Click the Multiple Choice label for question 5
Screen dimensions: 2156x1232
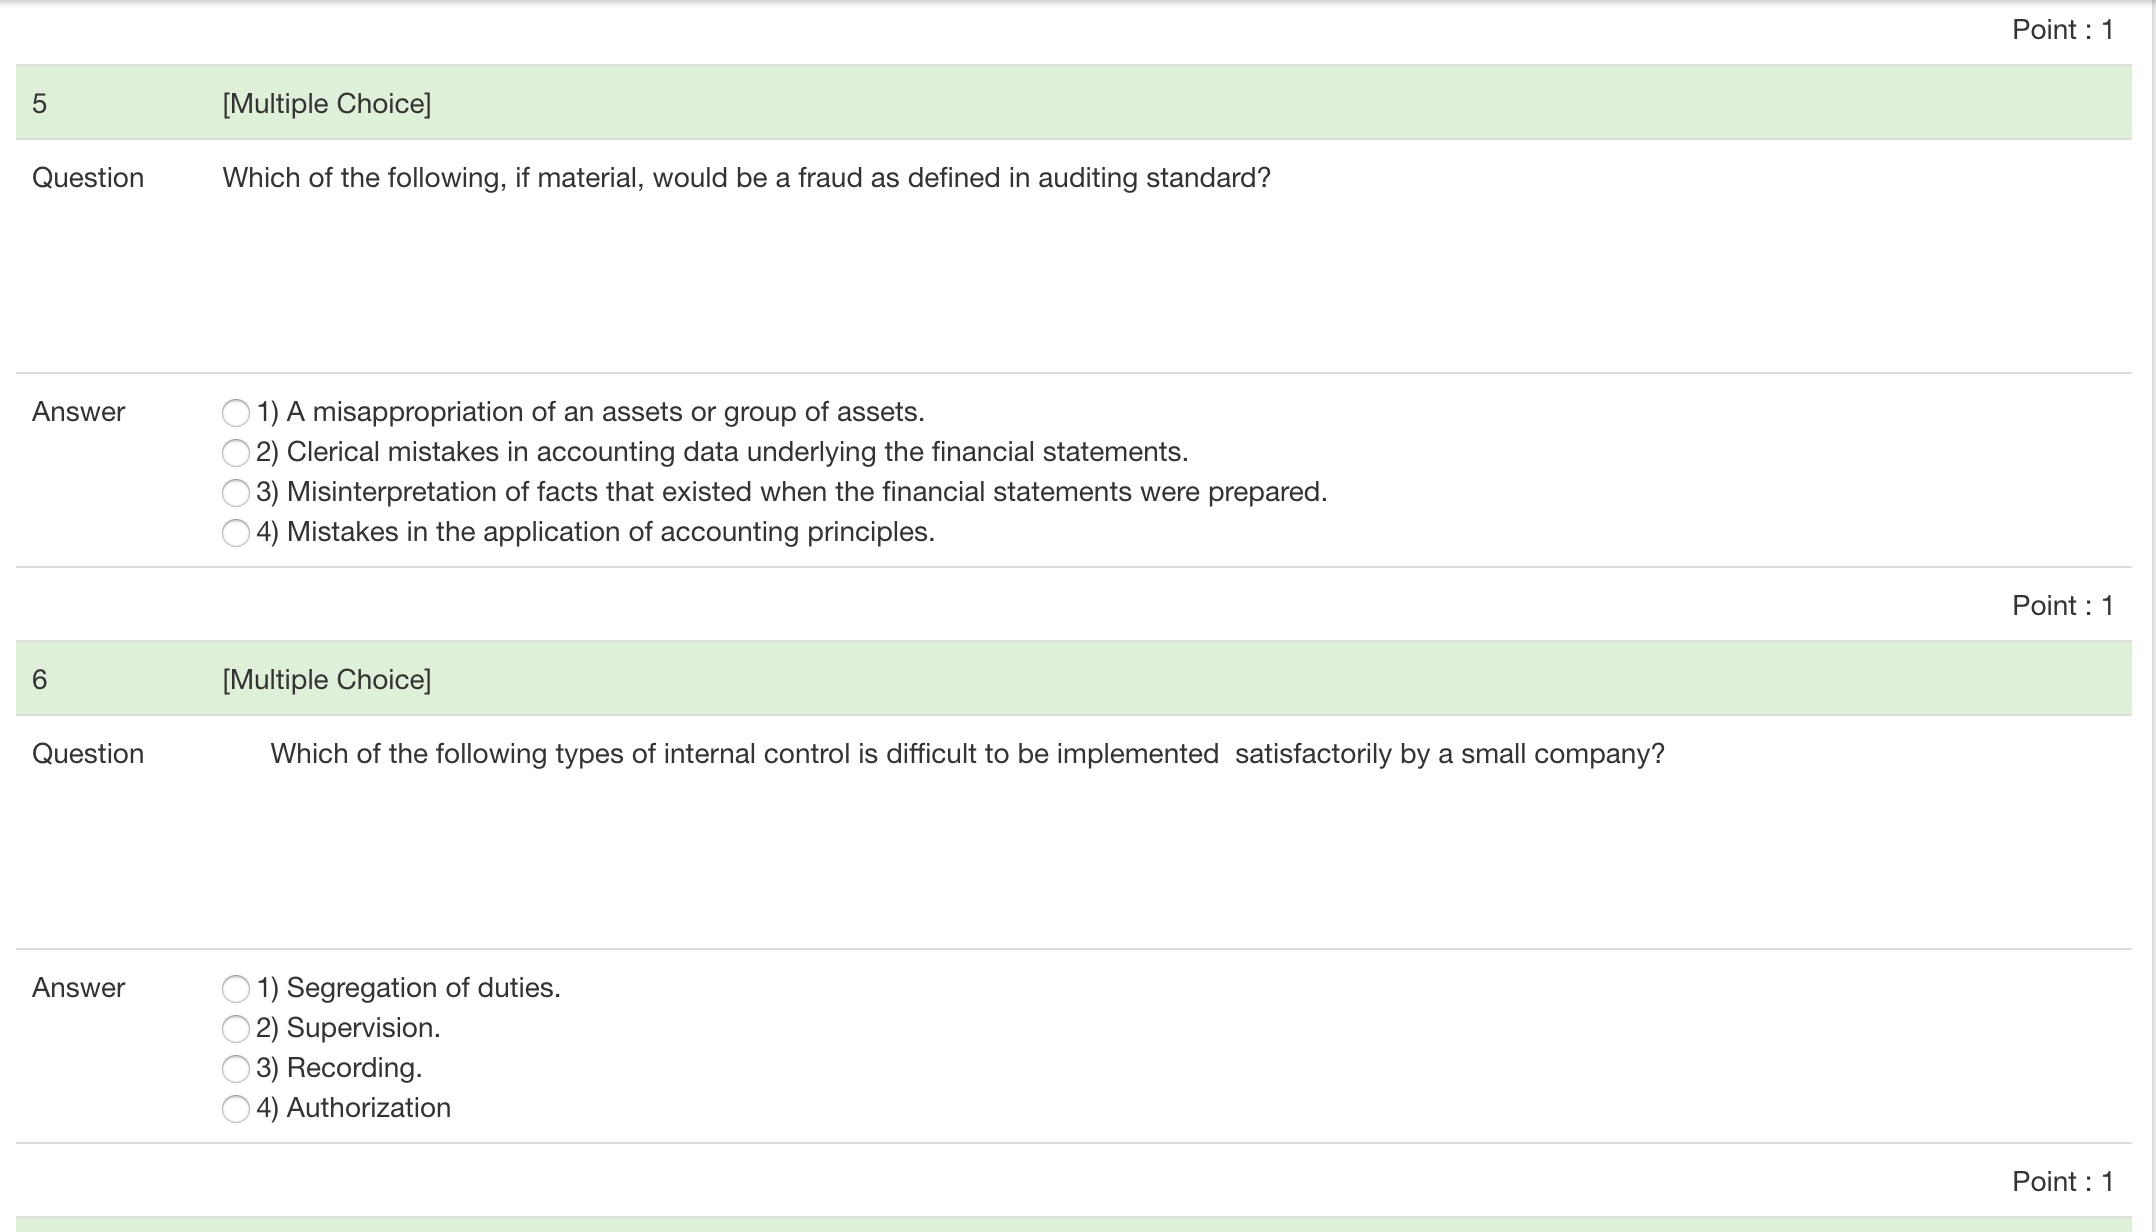[326, 102]
